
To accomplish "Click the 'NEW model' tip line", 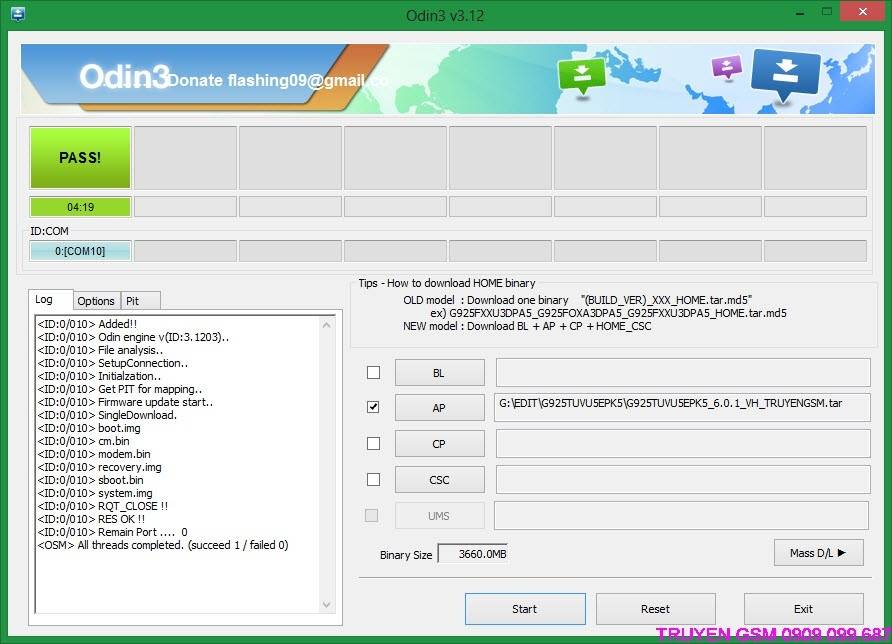I will pos(527,326).
